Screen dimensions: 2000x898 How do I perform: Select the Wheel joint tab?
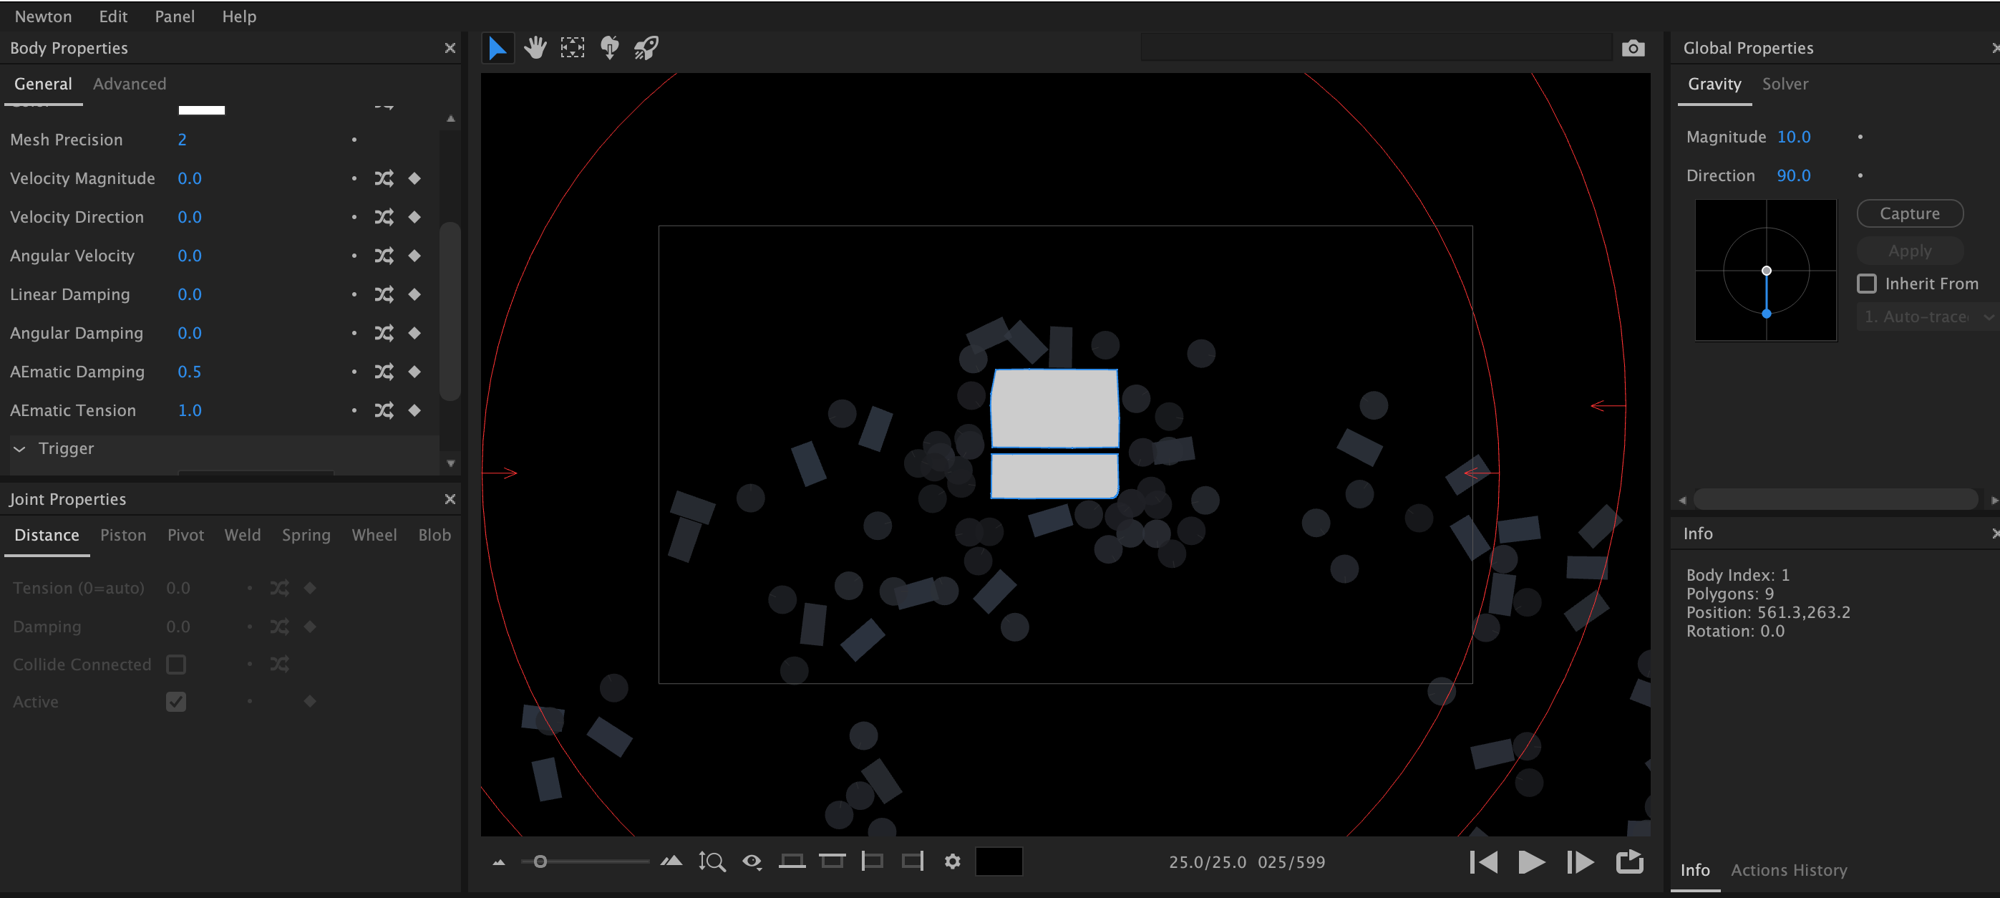click(x=374, y=535)
